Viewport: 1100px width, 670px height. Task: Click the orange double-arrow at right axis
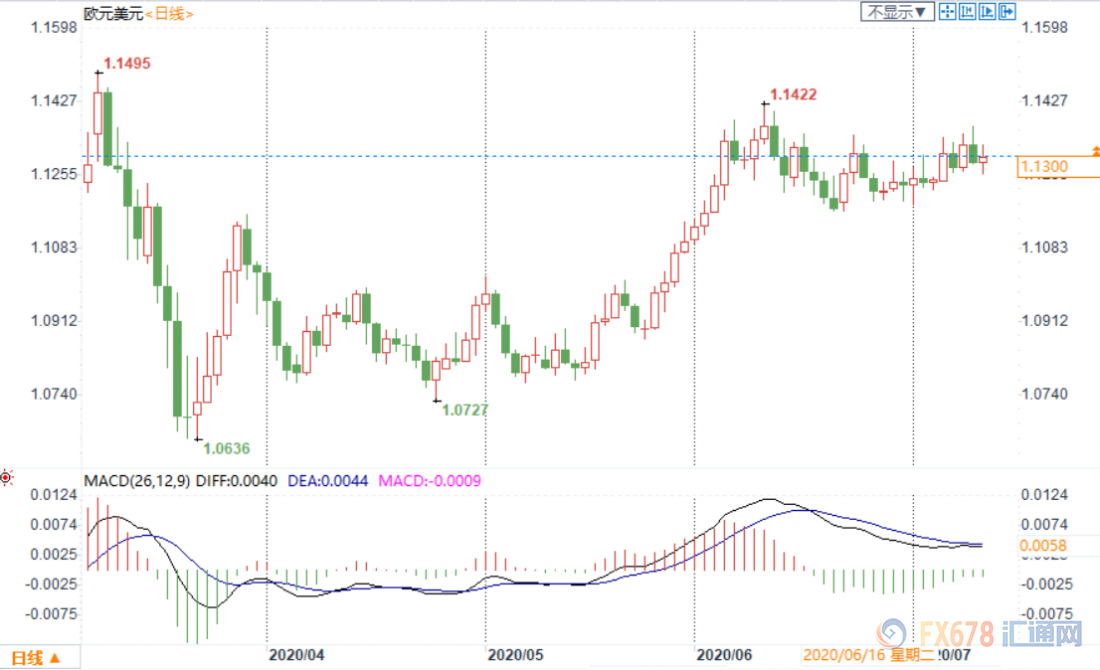1096,151
